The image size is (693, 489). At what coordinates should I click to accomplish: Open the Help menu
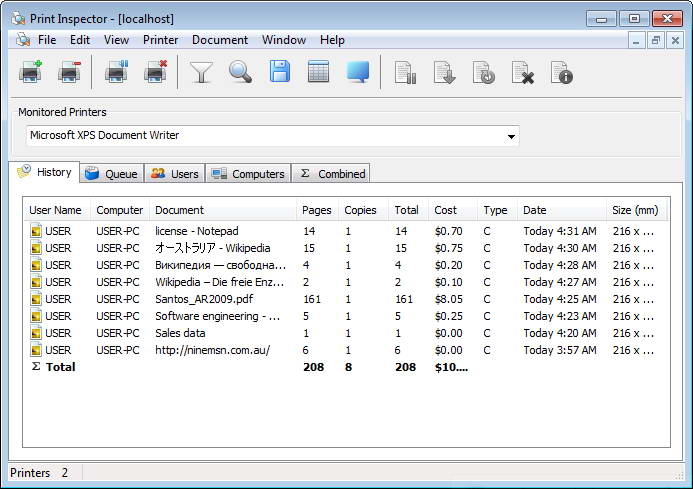(332, 40)
